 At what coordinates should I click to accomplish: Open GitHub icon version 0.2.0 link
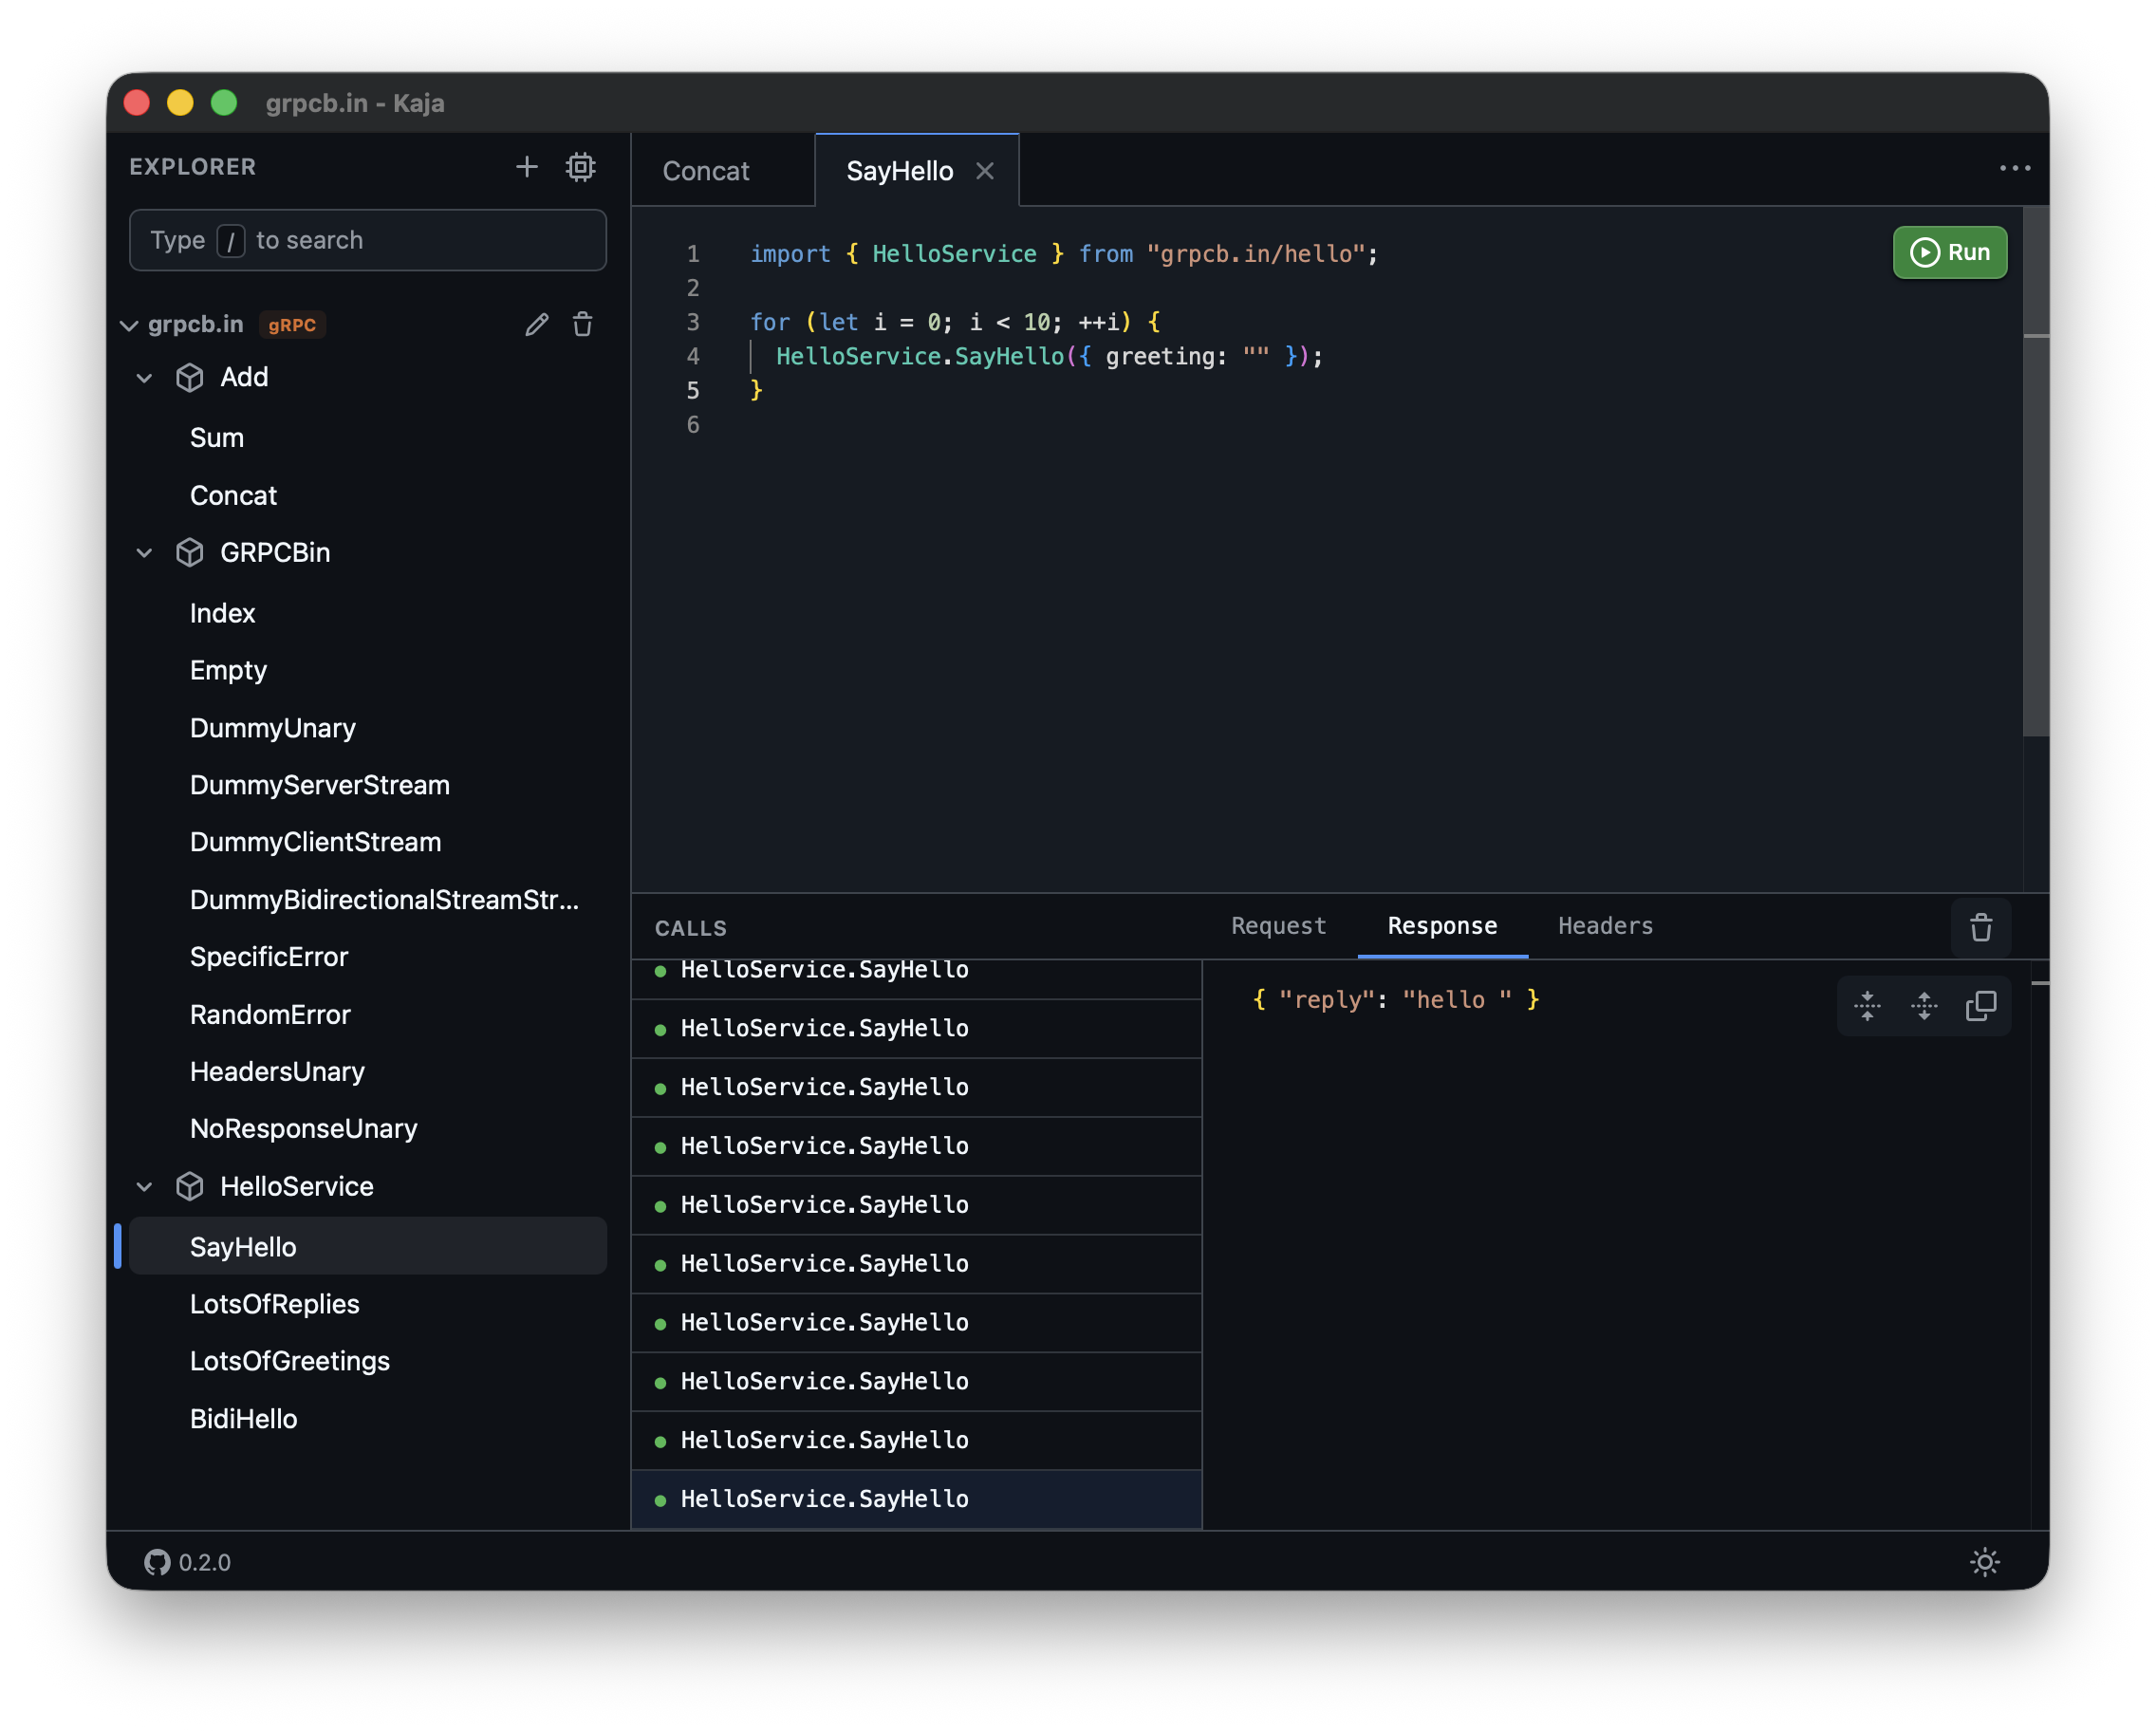pyautogui.click(x=158, y=1562)
